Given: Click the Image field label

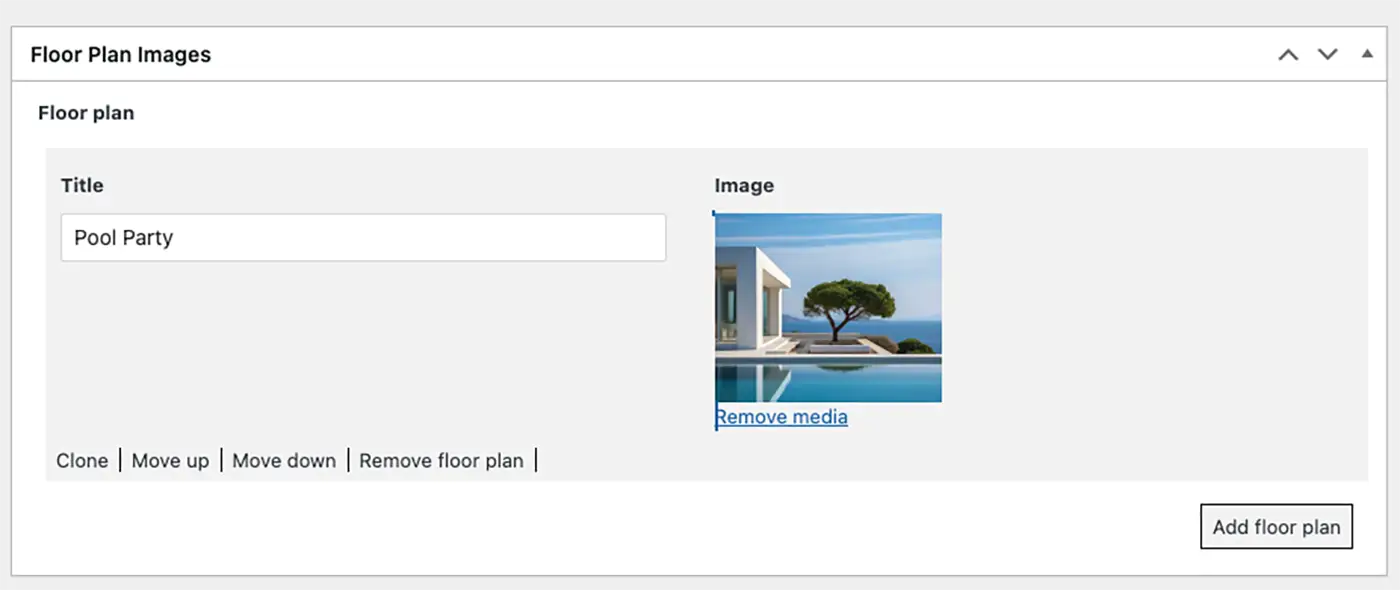Looking at the screenshot, I should (744, 185).
